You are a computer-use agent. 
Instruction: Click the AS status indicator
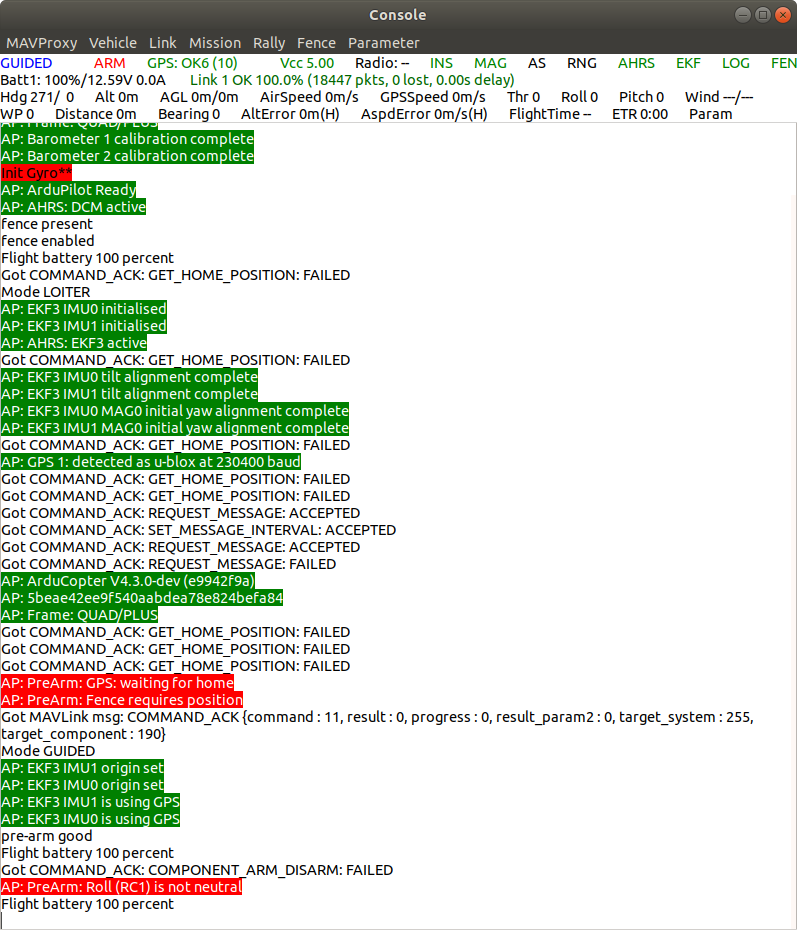pos(537,63)
